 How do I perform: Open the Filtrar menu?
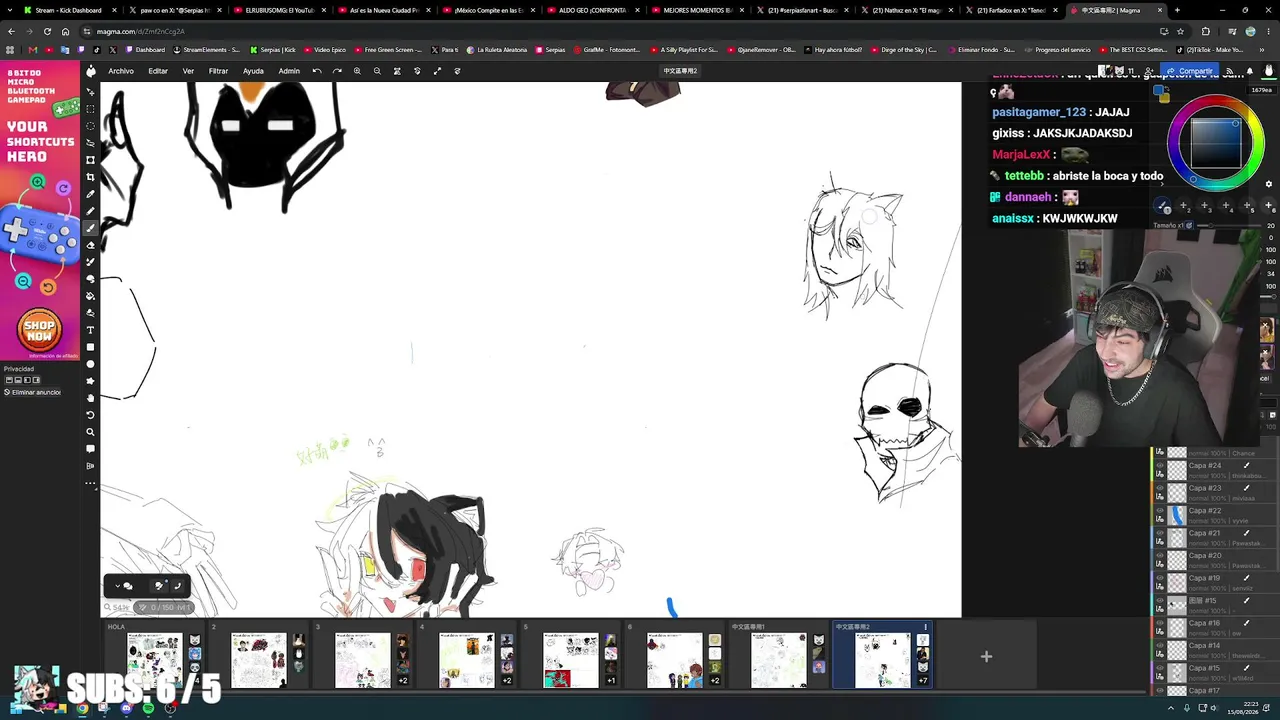[x=218, y=71]
